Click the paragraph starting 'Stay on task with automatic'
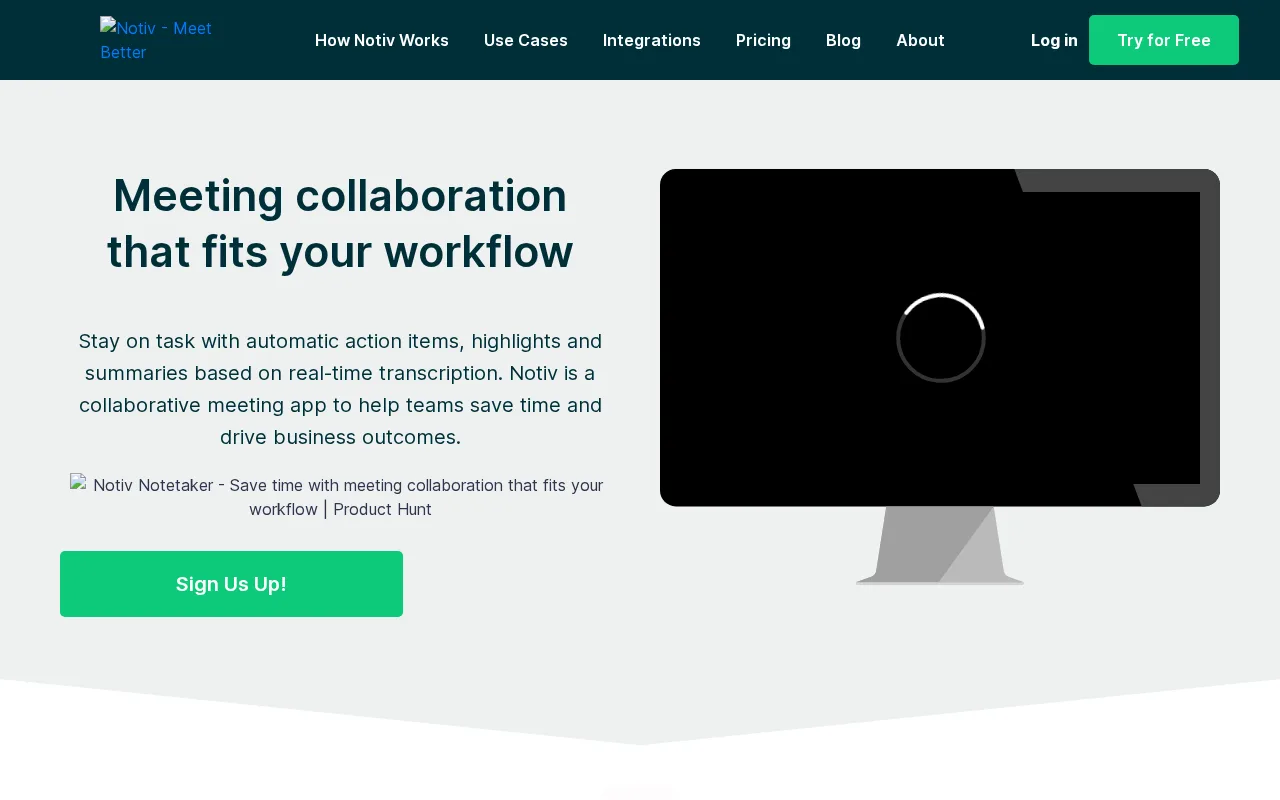Screen dimensions: 1280x800 [340, 389]
